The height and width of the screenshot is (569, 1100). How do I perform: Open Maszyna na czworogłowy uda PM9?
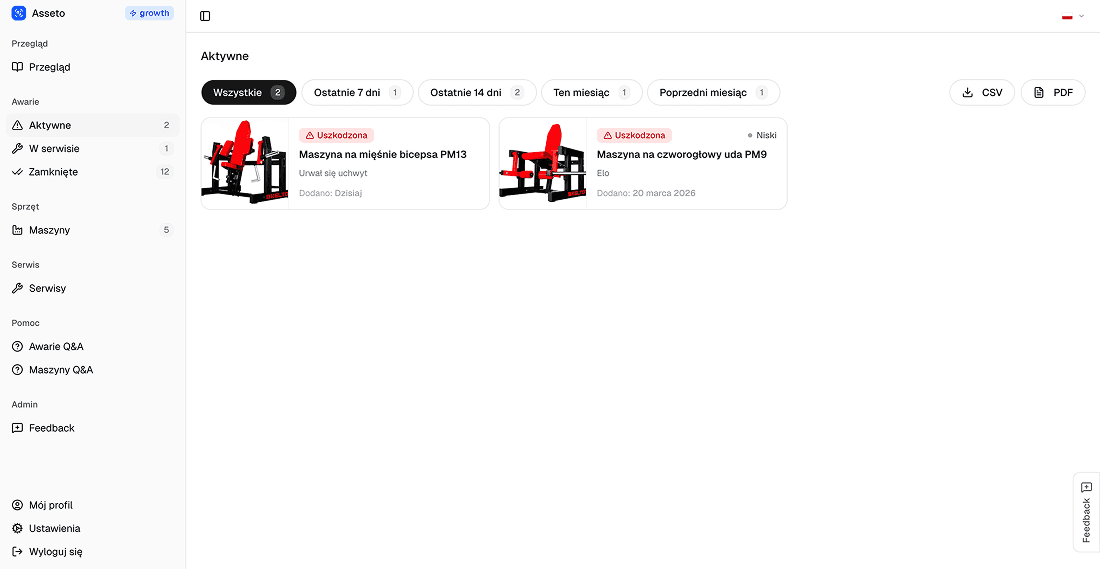(681, 155)
